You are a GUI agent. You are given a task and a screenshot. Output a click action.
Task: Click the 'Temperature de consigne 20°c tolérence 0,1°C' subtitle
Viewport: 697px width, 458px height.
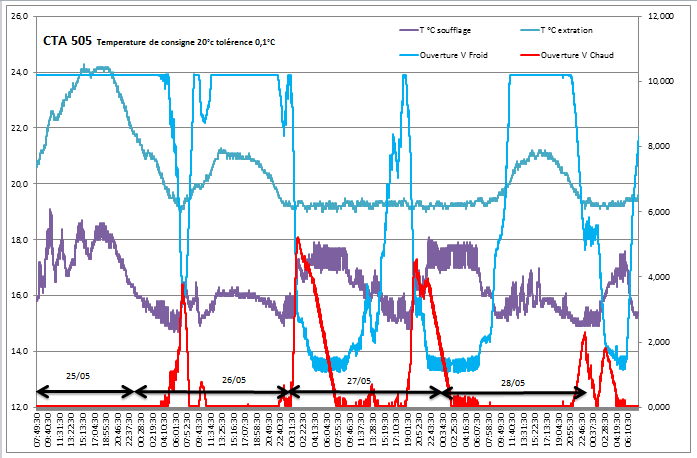pyautogui.click(x=186, y=43)
